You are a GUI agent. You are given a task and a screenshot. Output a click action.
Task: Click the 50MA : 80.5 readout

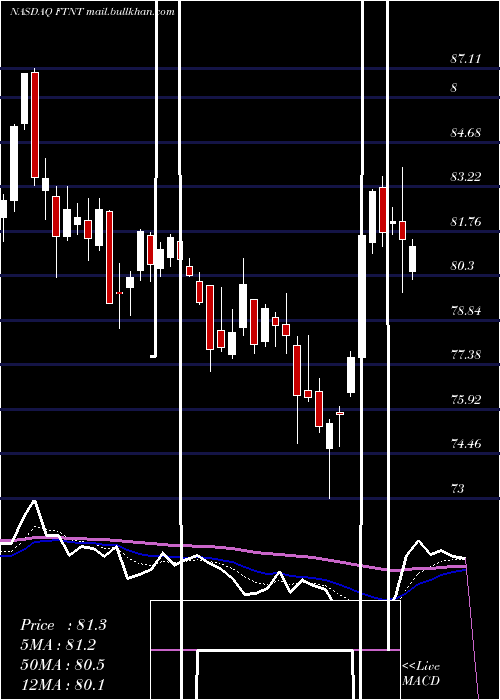[x=62, y=664]
